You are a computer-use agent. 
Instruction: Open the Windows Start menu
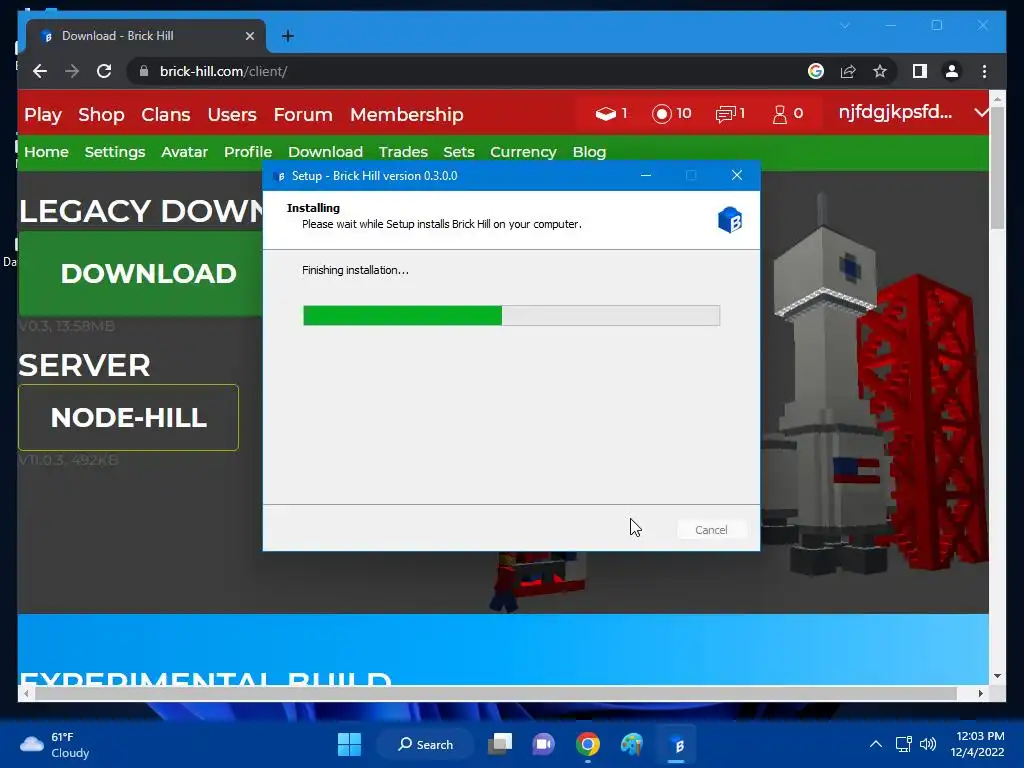[349, 744]
